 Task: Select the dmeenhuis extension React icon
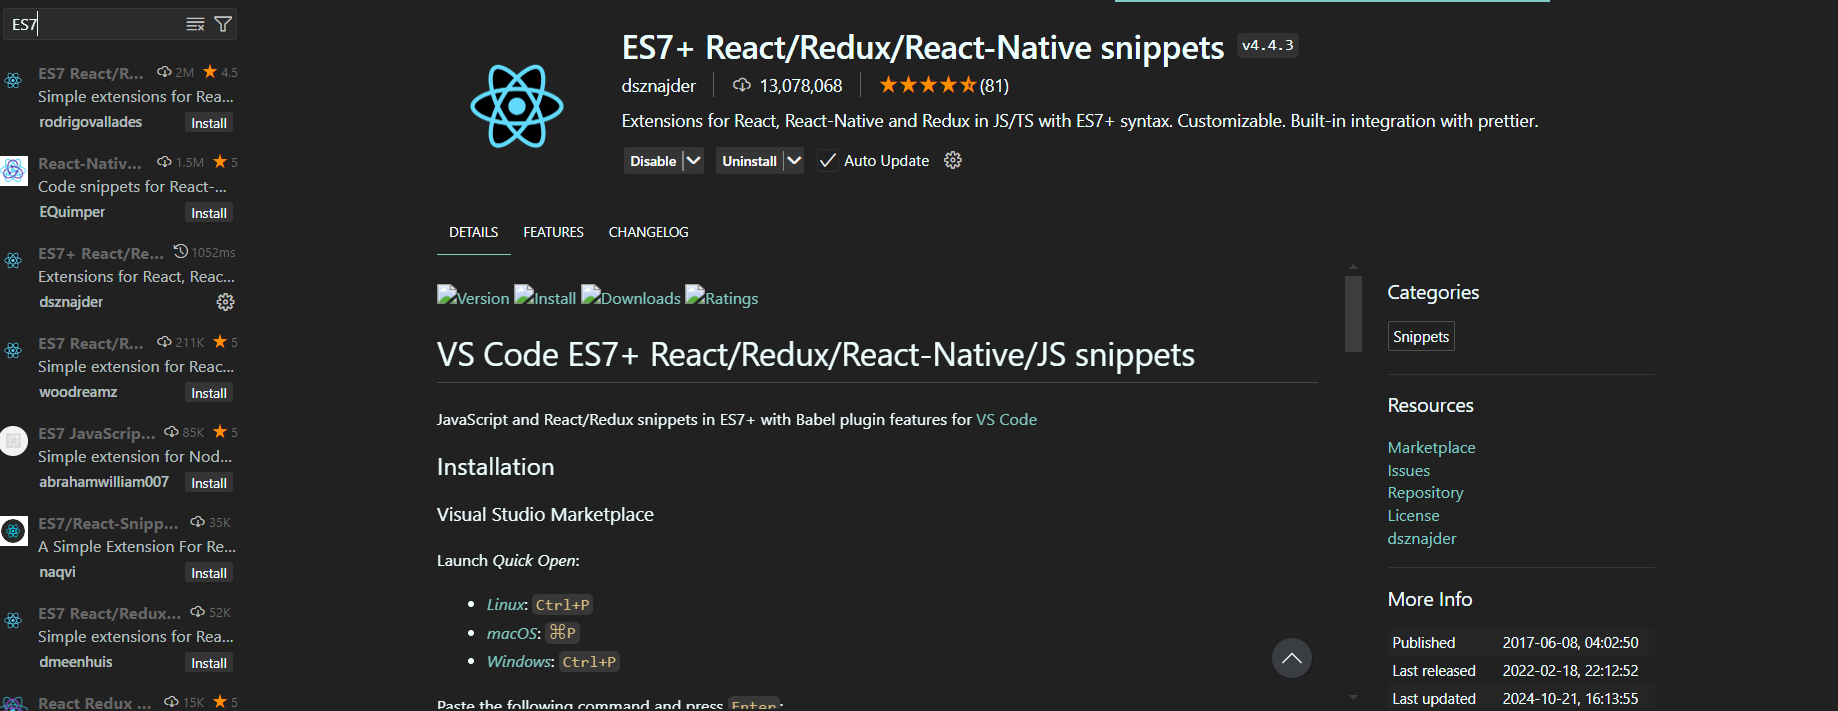pyautogui.click(x=13, y=621)
